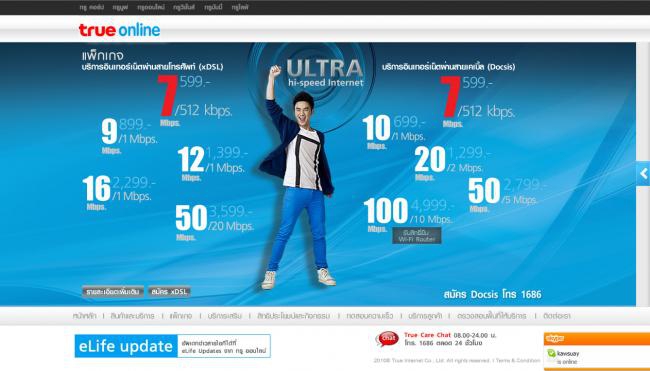Open the red True Care Chat bubble icon
The width and height of the screenshot is (650, 371).
(387, 339)
